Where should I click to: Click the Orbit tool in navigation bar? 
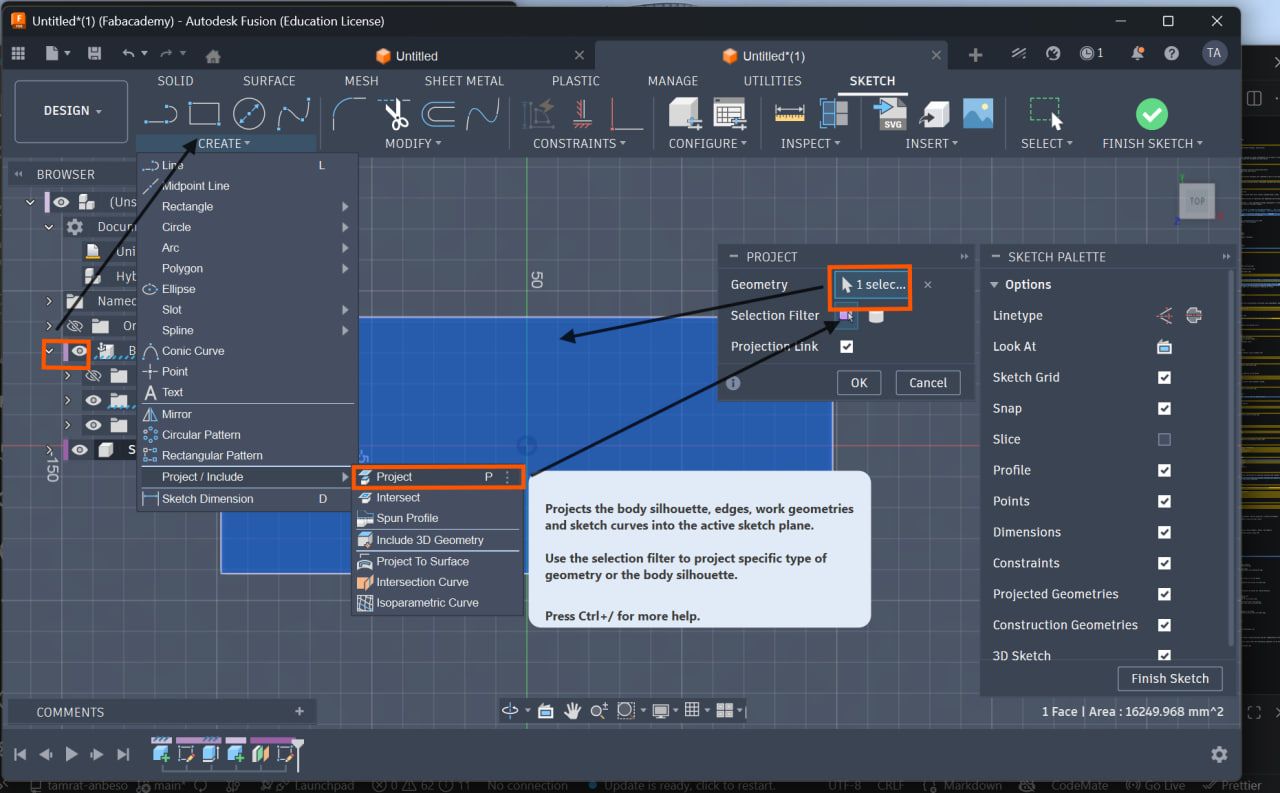(510, 711)
